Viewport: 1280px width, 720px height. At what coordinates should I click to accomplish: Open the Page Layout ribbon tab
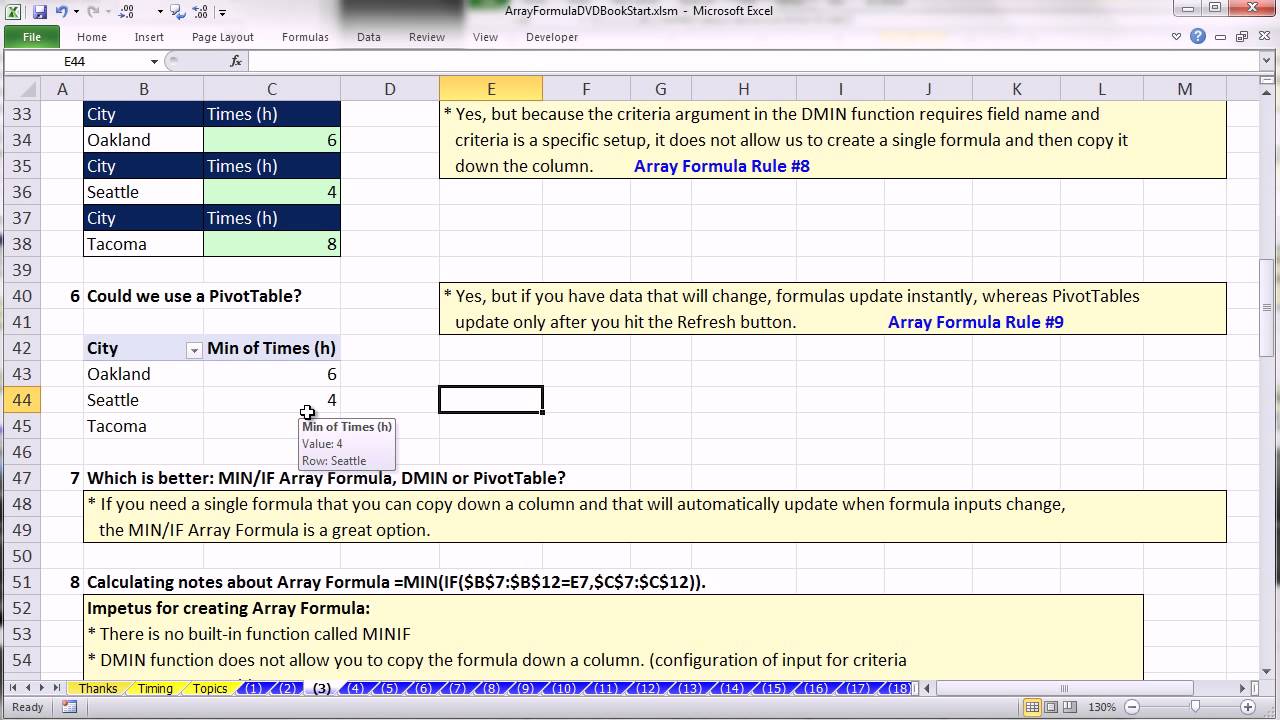tap(223, 37)
